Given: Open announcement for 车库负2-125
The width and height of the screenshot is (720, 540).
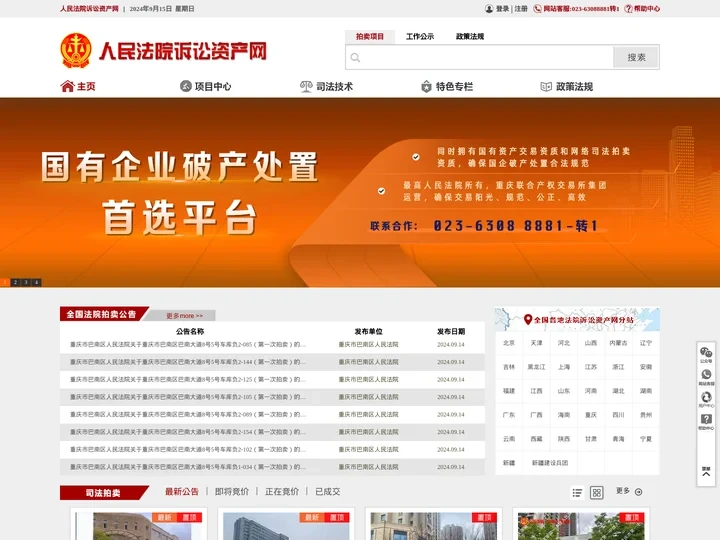Looking at the screenshot, I should [x=188, y=379].
